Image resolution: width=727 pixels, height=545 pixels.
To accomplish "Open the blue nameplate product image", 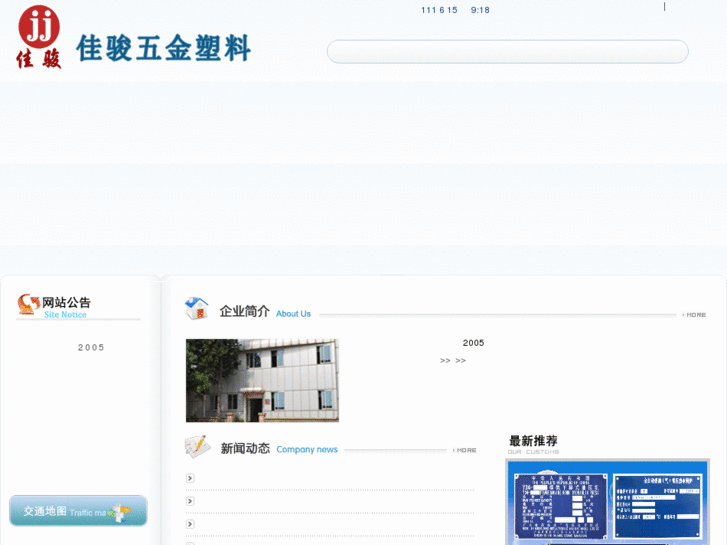I will 607,502.
